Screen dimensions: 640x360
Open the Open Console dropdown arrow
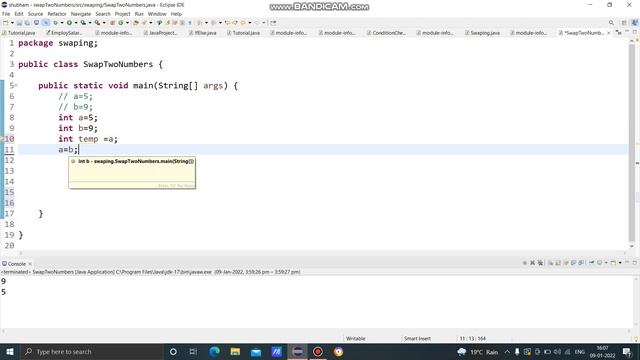[x=620, y=263]
